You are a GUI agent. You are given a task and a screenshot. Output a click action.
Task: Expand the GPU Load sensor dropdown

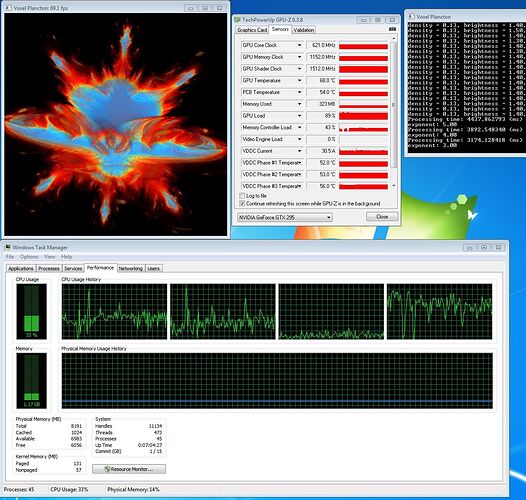[299, 116]
